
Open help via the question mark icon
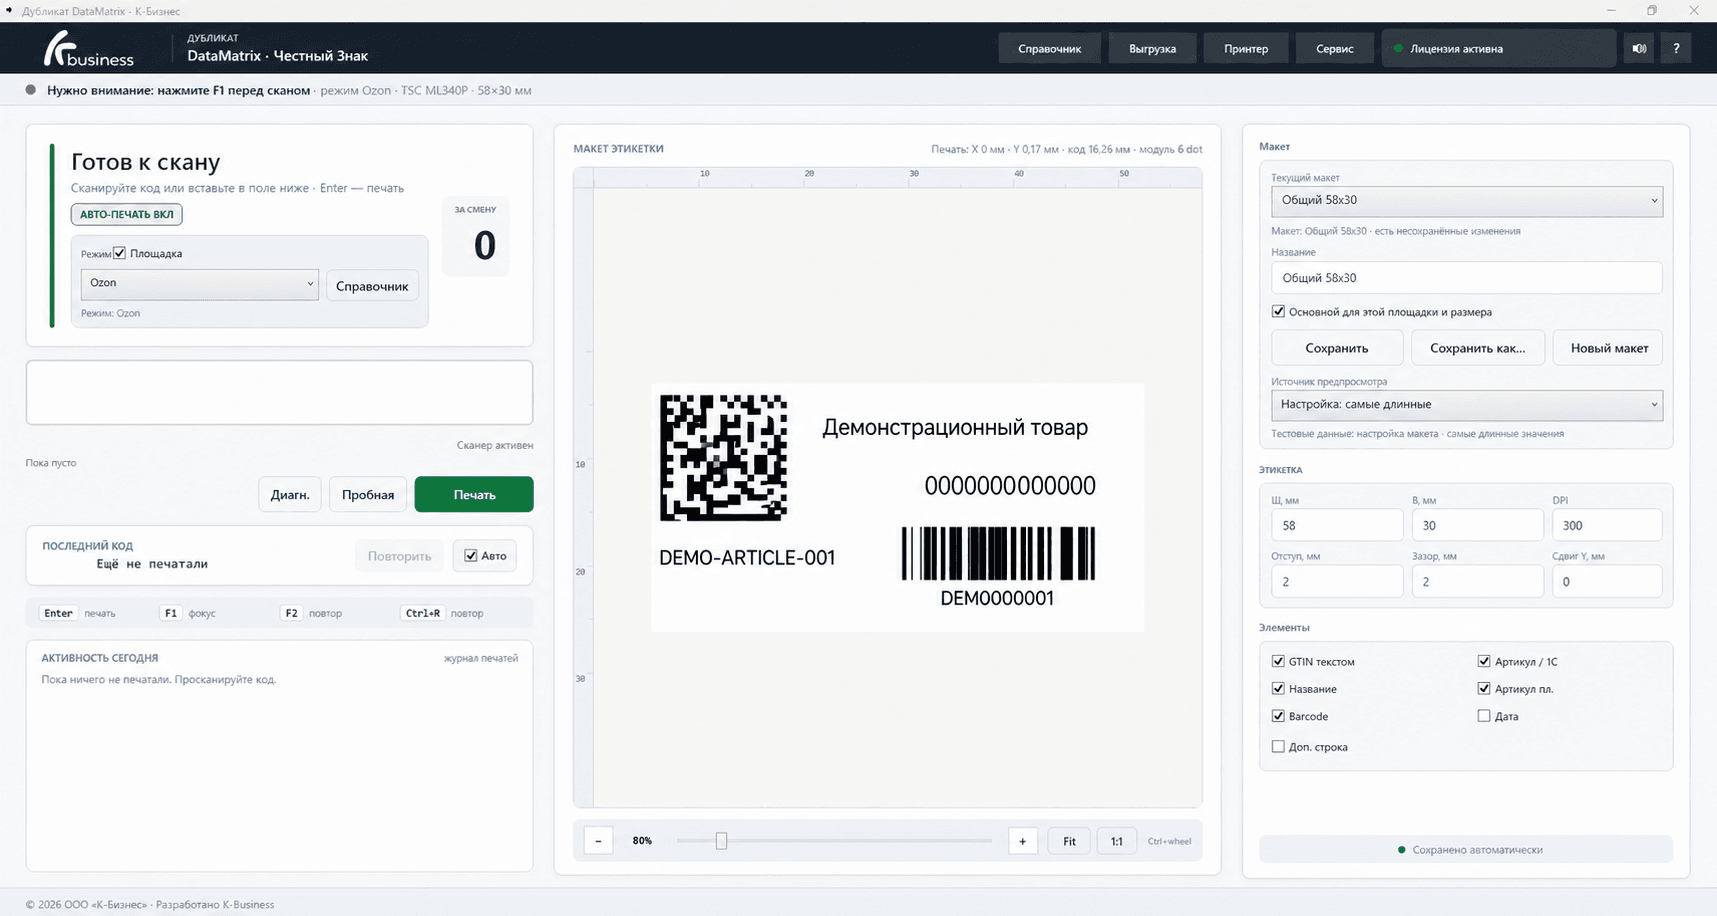click(1676, 48)
